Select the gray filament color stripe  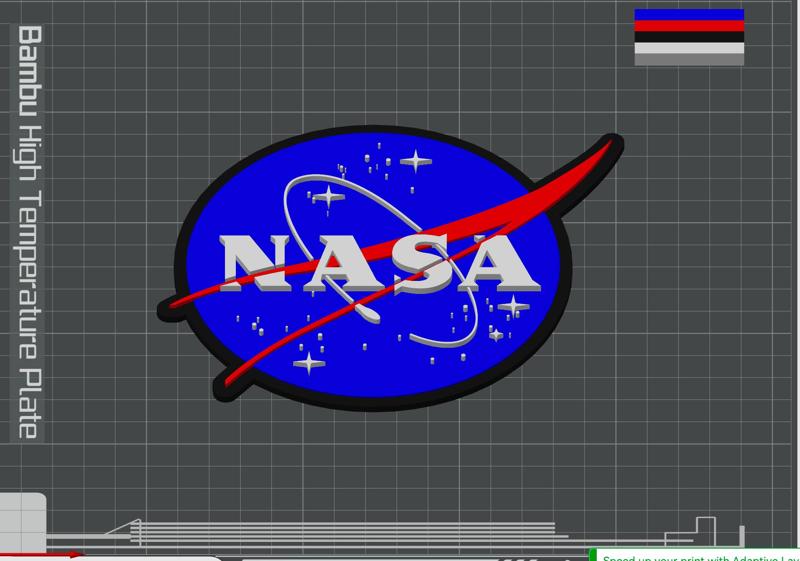pyautogui.click(x=689, y=60)
